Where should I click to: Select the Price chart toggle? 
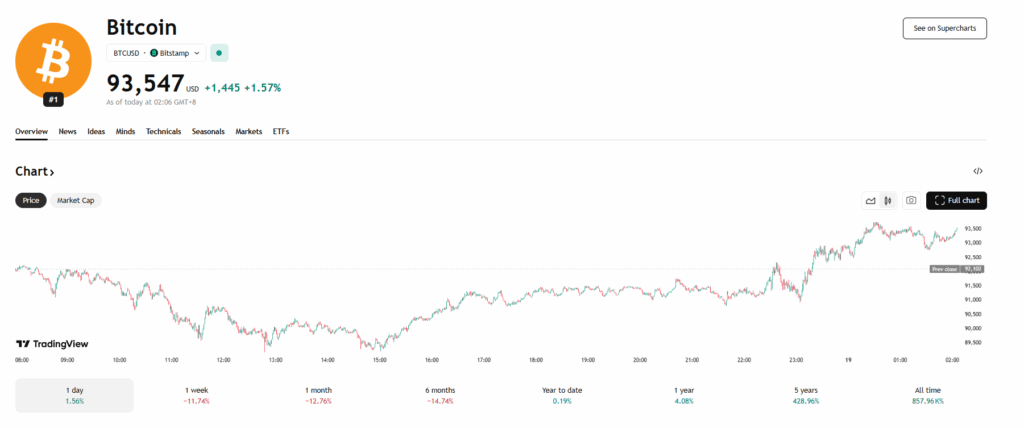click(x=31, y=200)
